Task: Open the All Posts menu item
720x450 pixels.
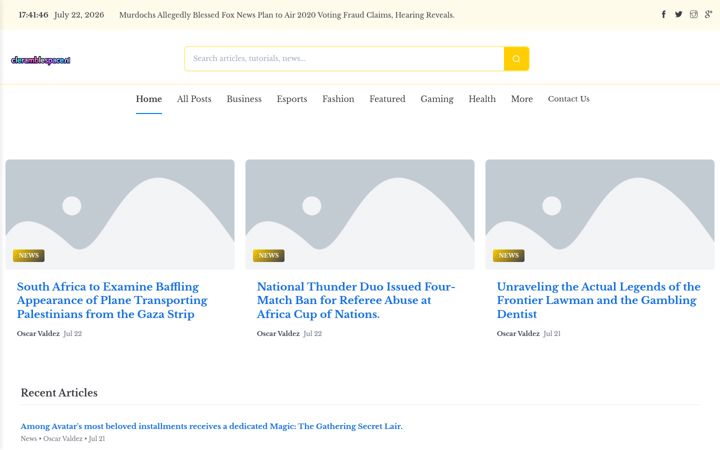Action: [x=194, y=99]
